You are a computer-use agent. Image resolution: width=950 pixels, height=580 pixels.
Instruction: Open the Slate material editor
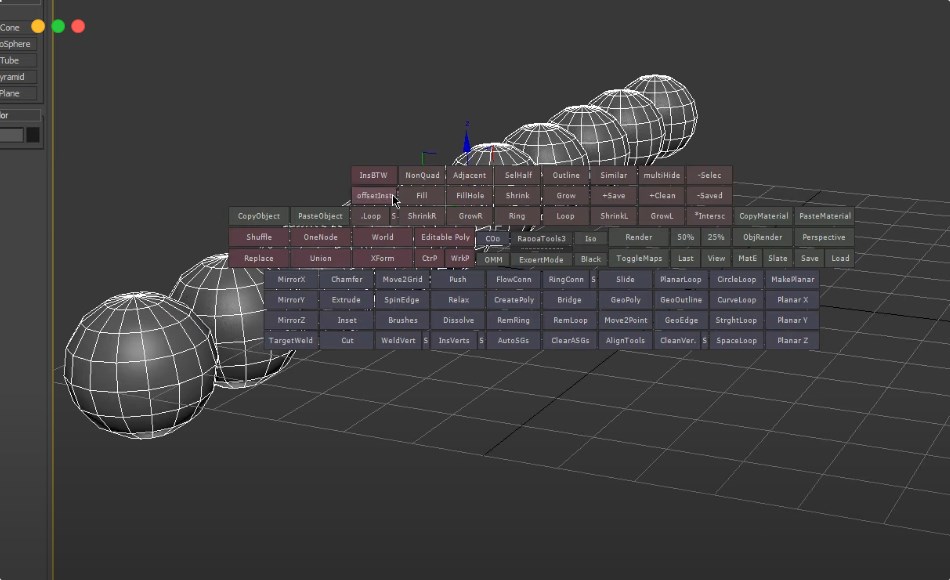[x=778, y=258]
